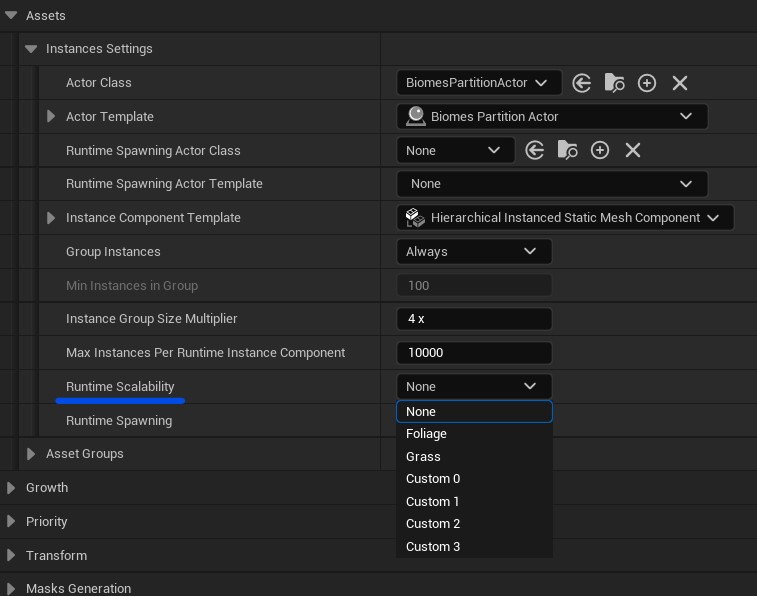Viewport: 757px width, 596px height.
Task: Click plus icon for Runtime Spawning Actor Class
Action: click(x=600, y=150)
